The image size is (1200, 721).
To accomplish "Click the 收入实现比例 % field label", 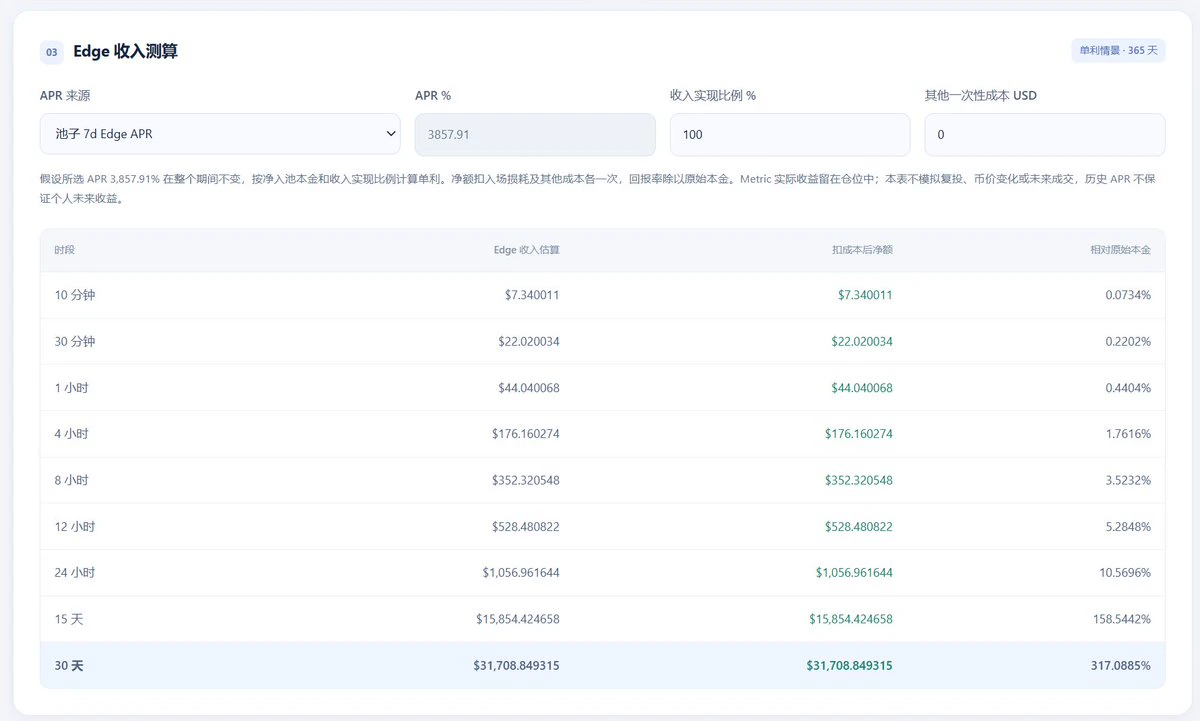I will pyautogui.click(x=713, y=95).
